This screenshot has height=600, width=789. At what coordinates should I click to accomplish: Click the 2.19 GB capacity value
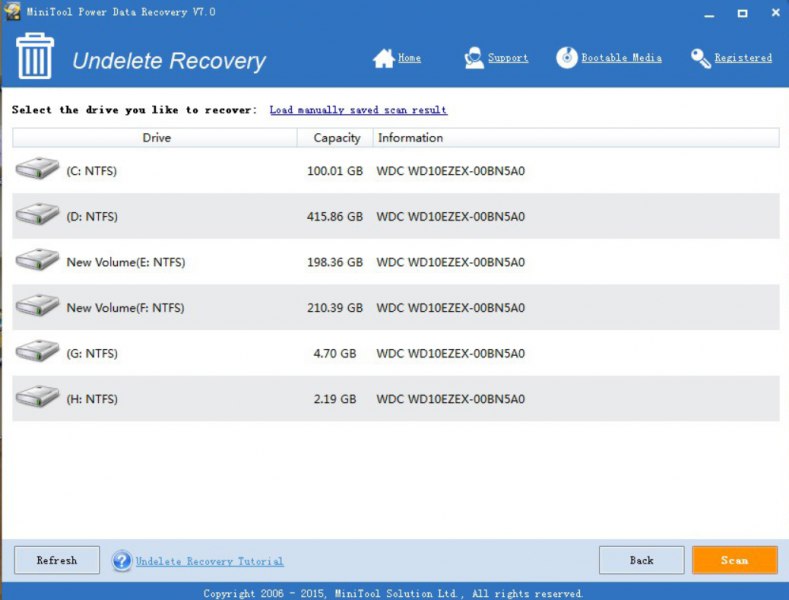tap(335, 399)
